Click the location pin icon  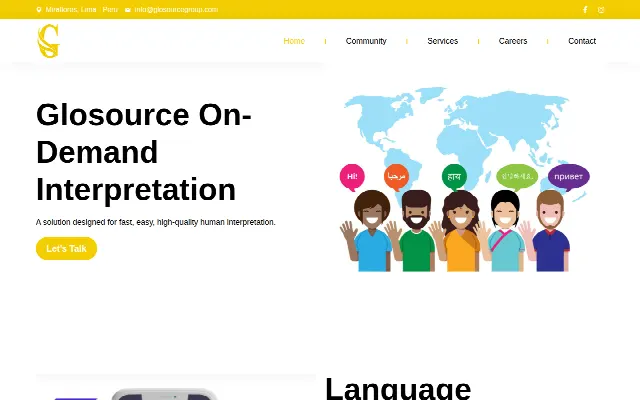[x=39, y=10]
